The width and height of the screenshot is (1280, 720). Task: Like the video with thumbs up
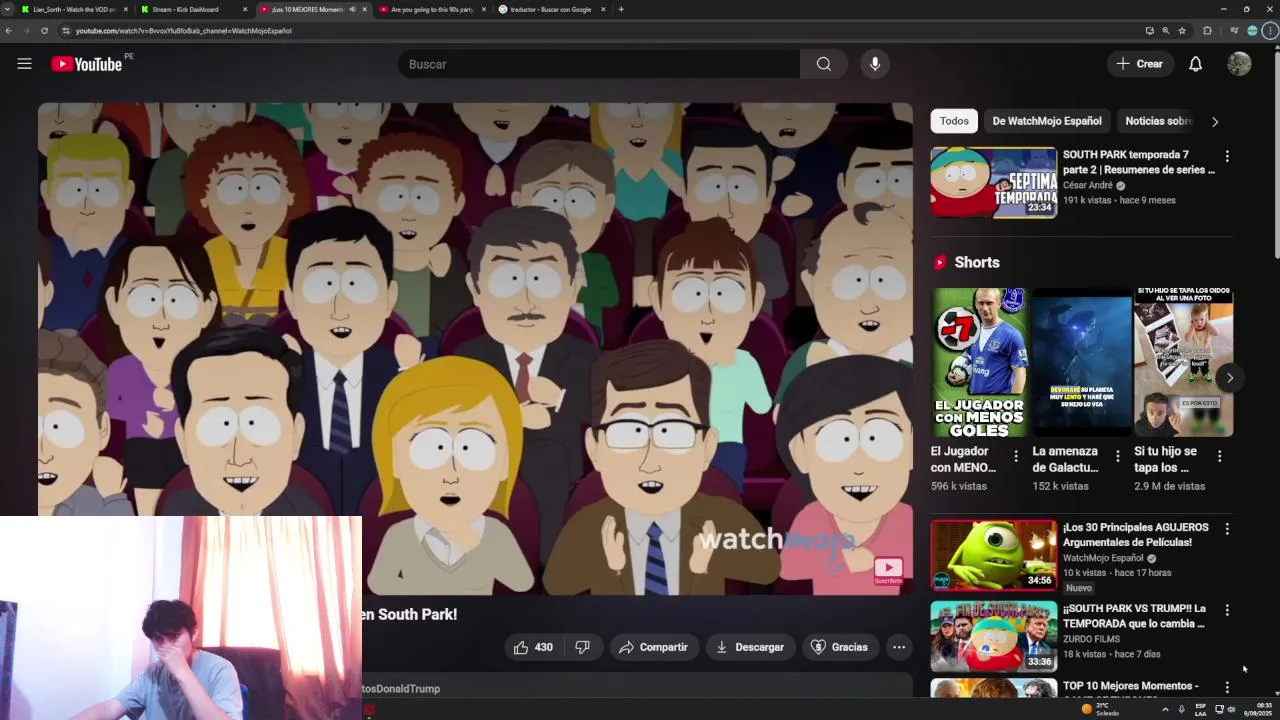534,647
